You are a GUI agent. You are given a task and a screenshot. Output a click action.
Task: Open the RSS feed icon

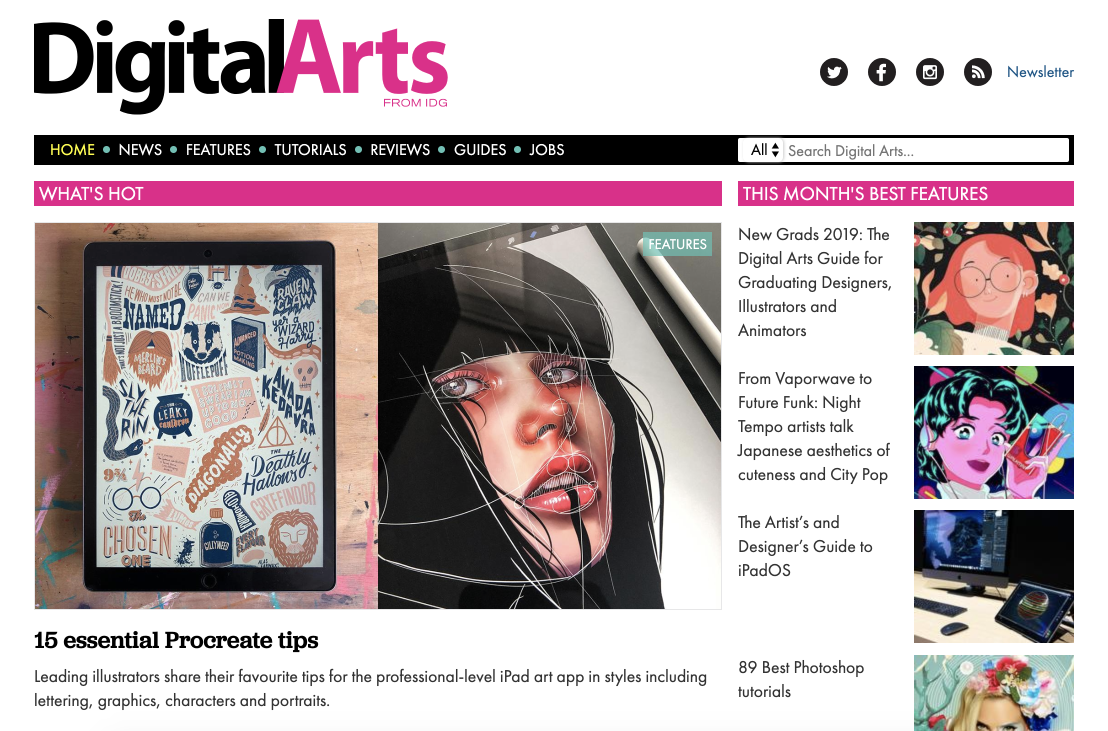point(978,72)
